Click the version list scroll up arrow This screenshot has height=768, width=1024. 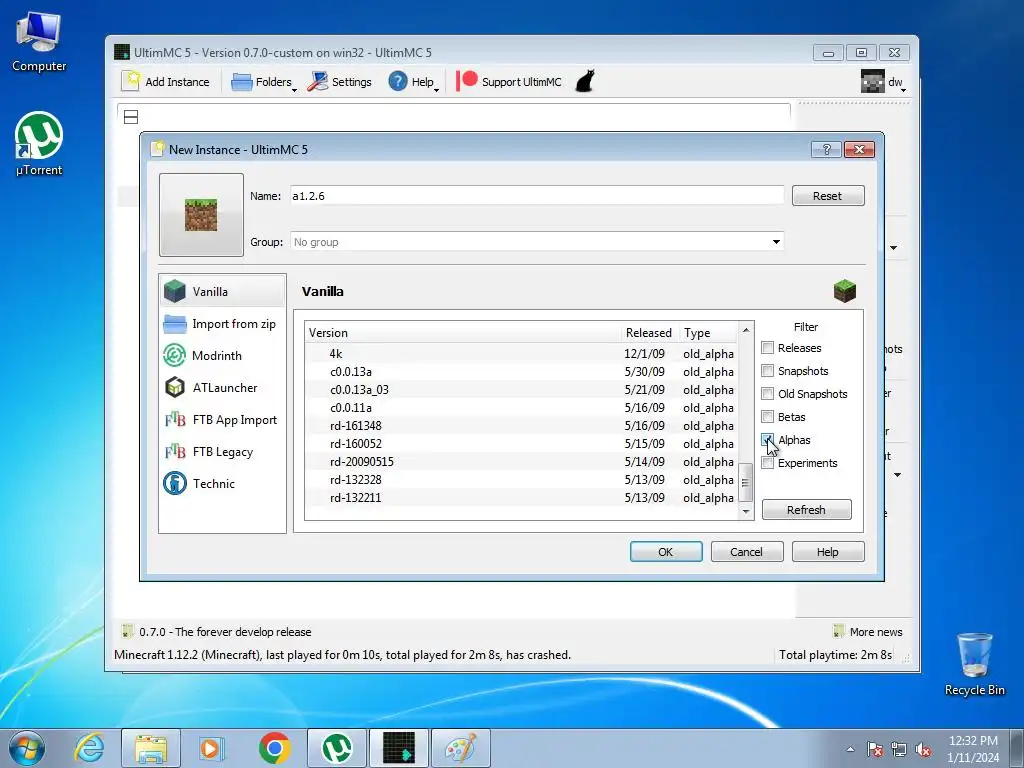(x=746, y=330)
